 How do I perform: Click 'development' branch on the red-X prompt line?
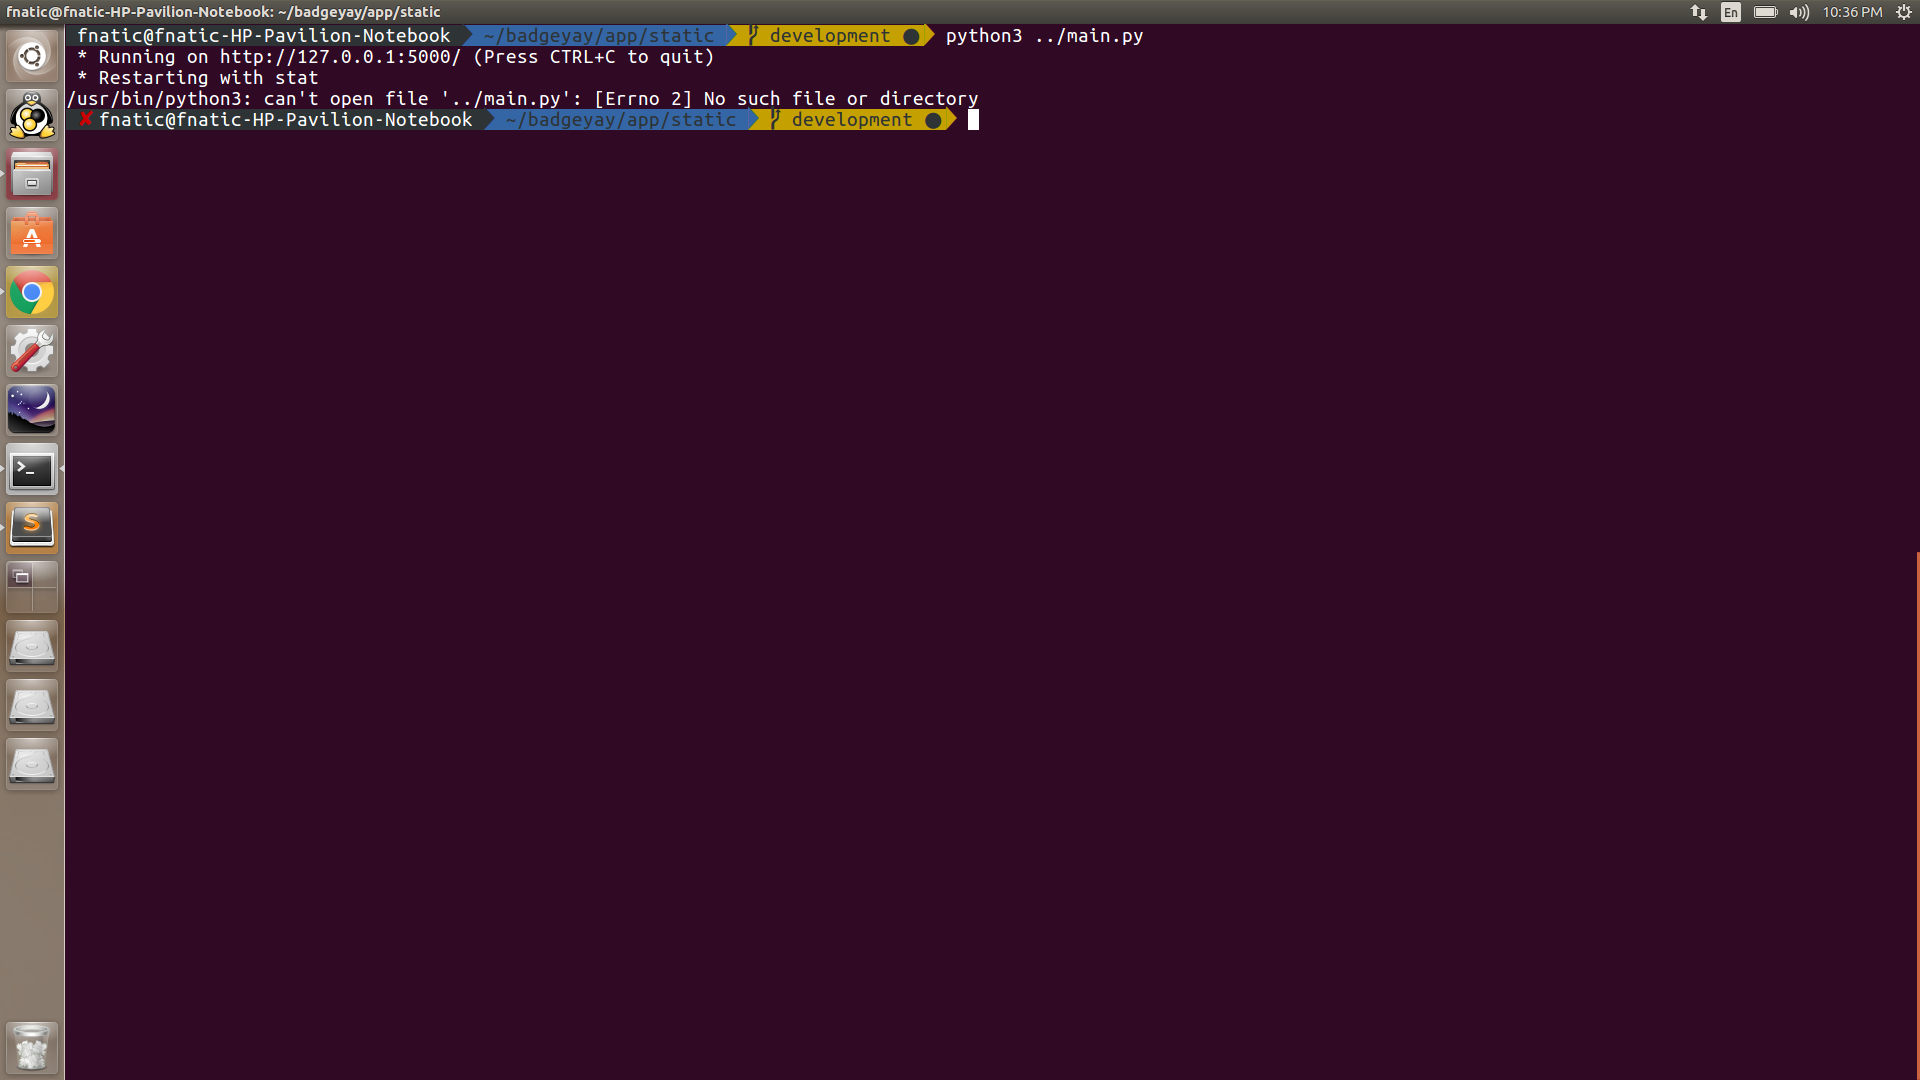[x=852, y=120]
